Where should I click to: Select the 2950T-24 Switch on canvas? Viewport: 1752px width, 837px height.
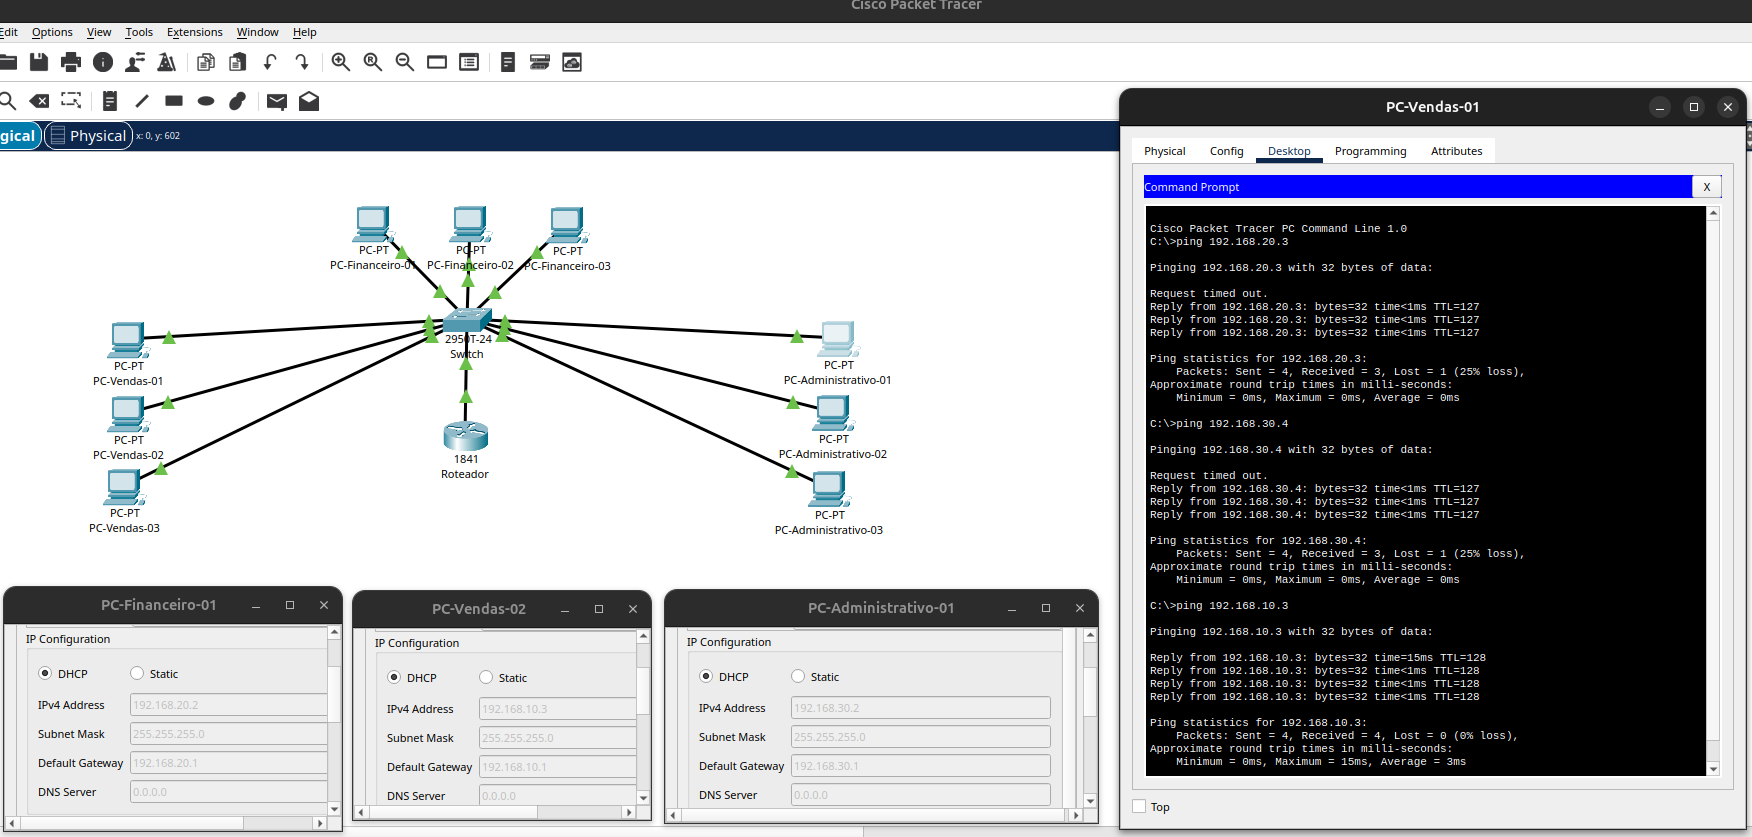[x=467, y=320]
